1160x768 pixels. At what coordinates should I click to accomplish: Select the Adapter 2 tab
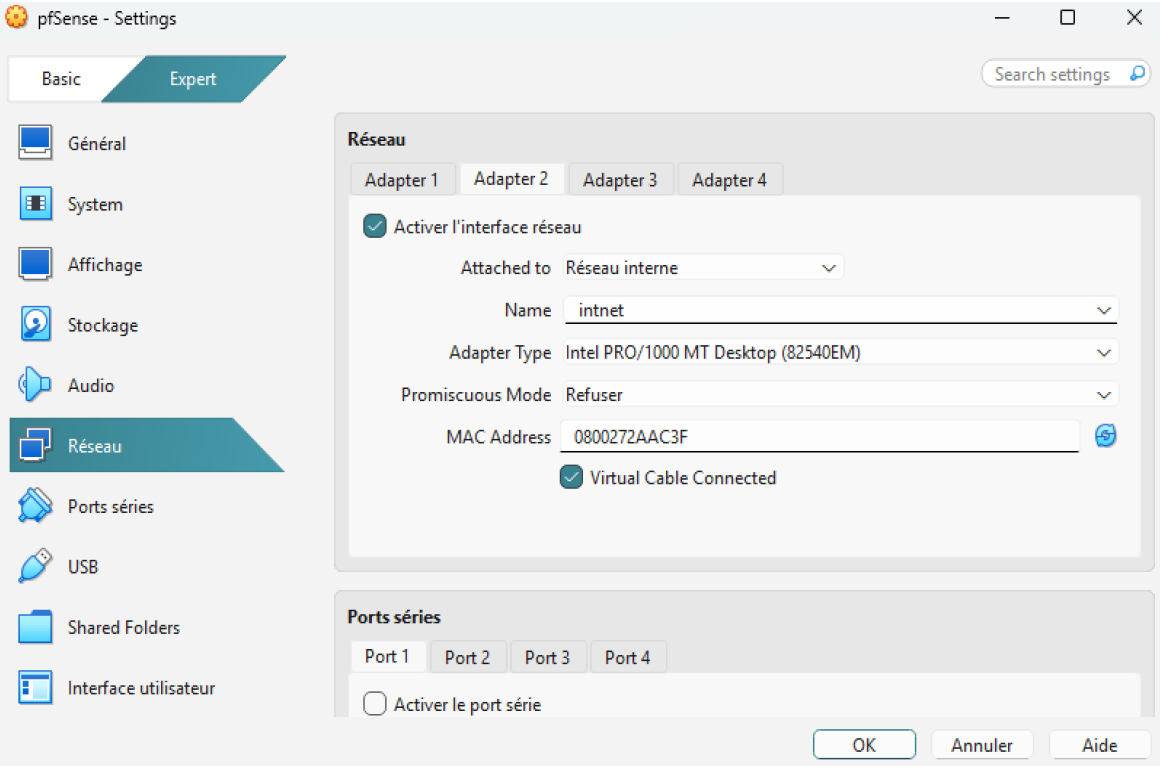pos(511,179)
